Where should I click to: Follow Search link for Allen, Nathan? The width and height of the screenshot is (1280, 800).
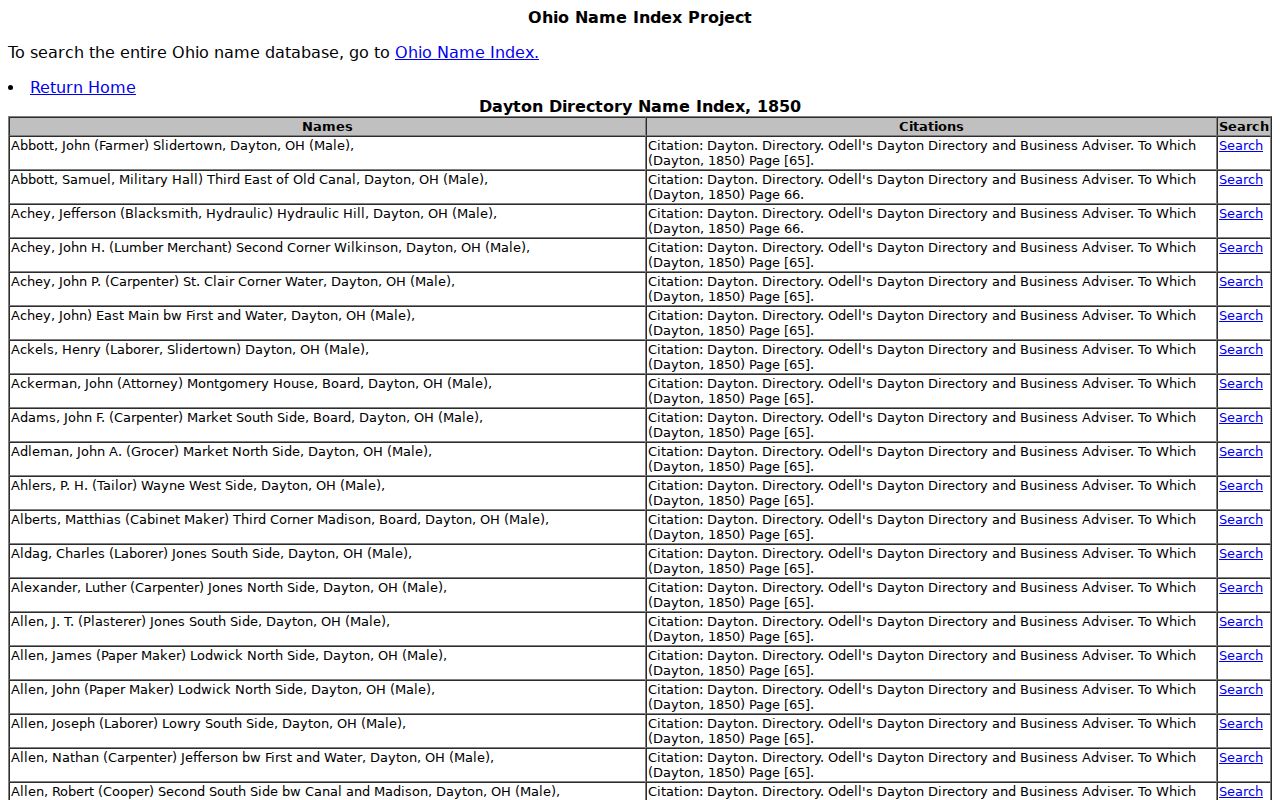click(x=1241, y=758)
